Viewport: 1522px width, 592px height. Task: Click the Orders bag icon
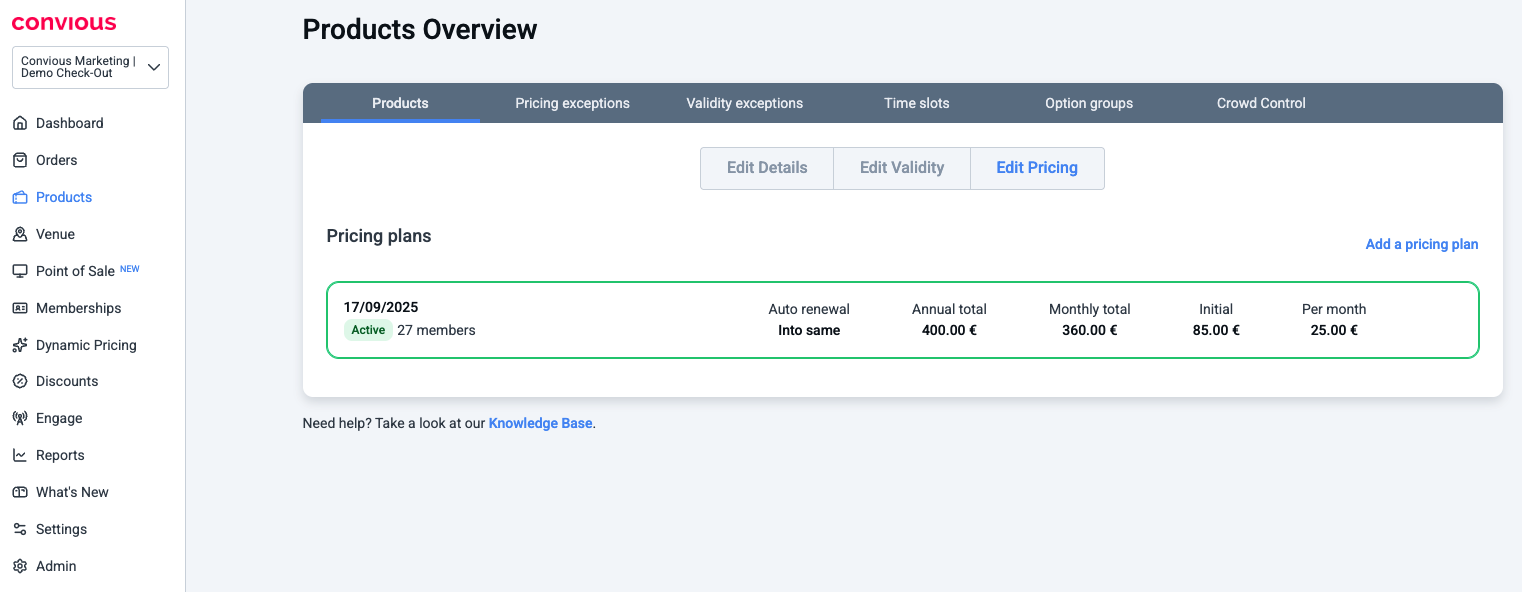[x=19, y=160]
